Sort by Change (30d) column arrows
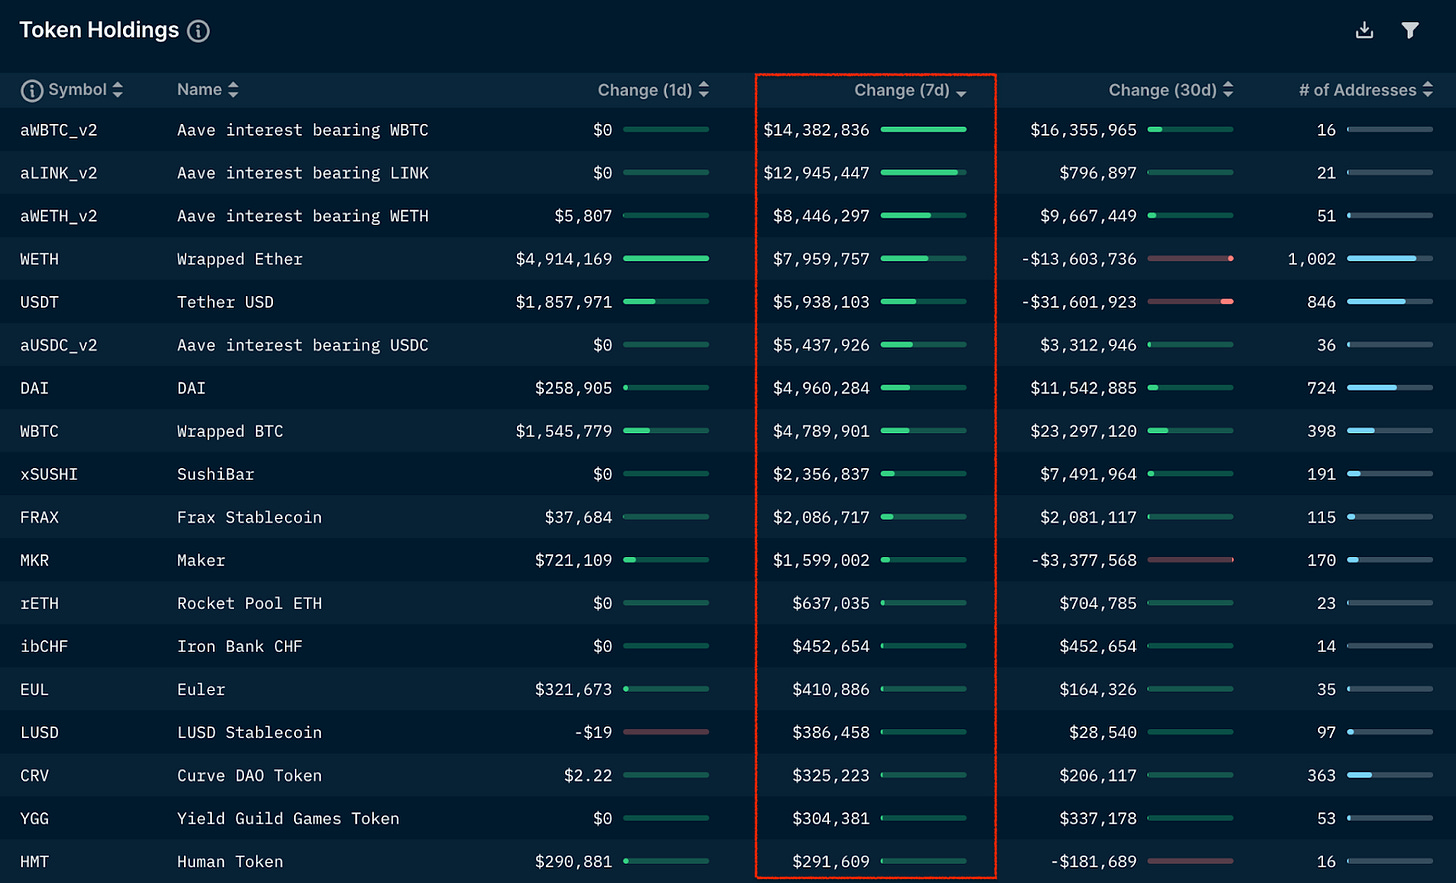 click(1228, 90)
